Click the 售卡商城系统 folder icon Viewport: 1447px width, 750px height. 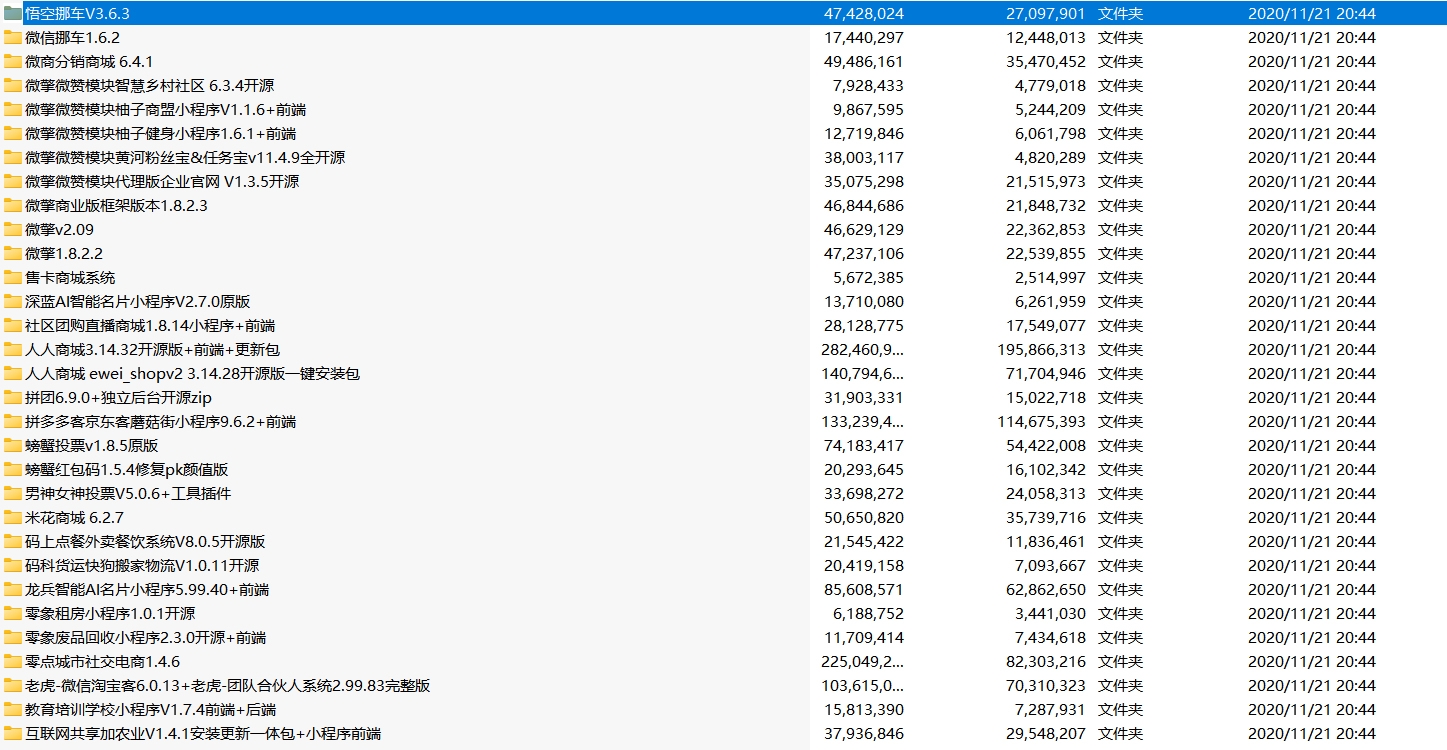pos(12,278)
